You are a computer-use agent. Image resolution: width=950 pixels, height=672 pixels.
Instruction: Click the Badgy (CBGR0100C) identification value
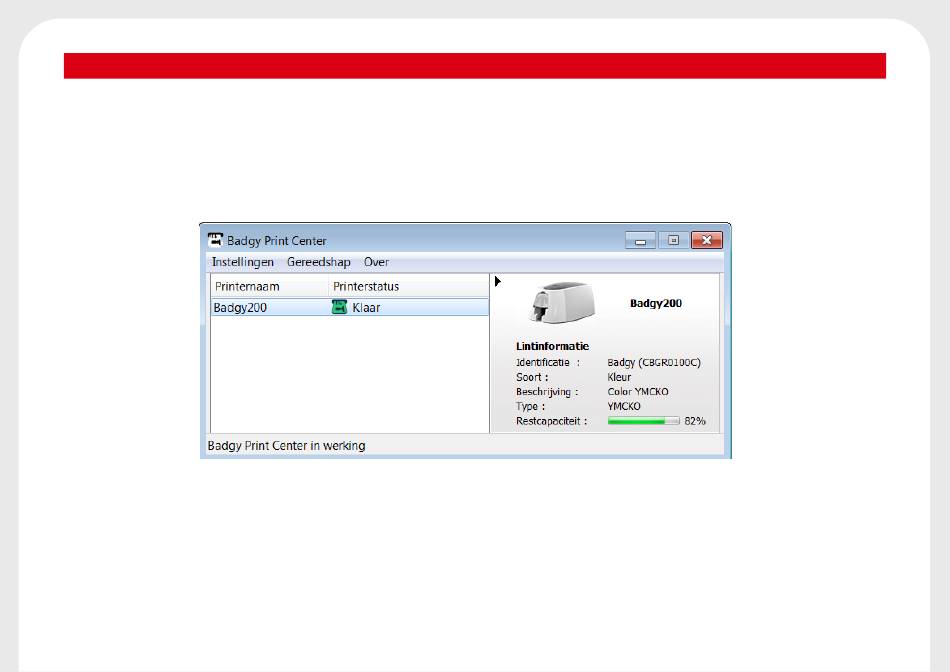click(x=654, y=362)
